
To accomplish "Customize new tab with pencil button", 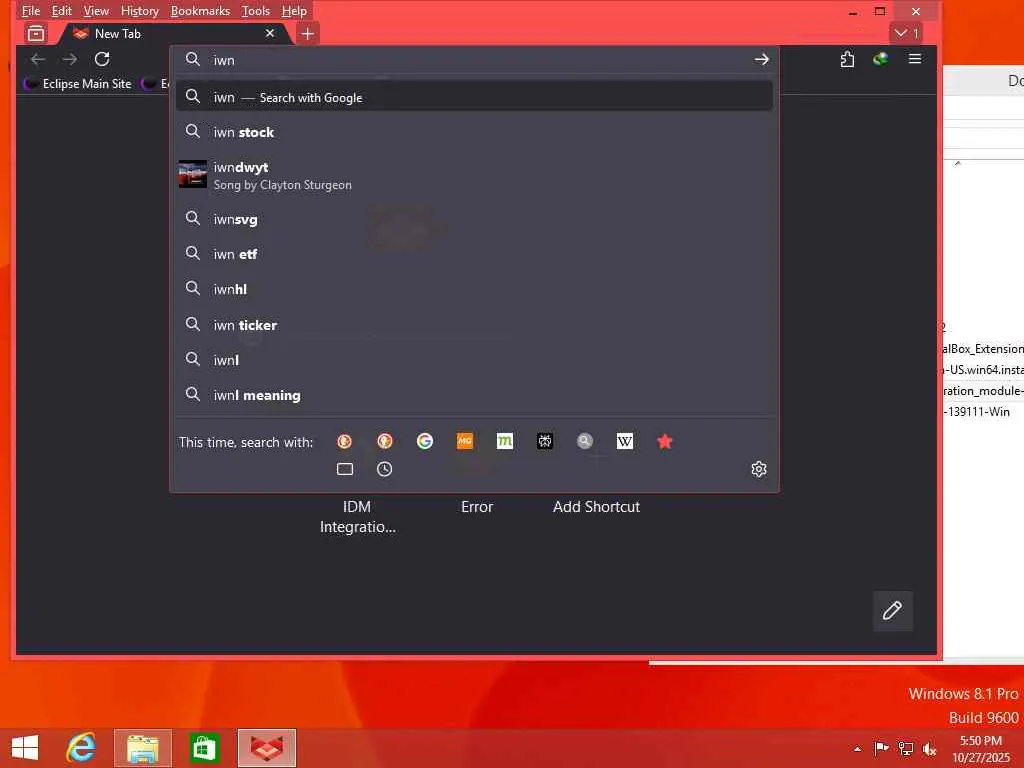I will (x=892, y=611).
